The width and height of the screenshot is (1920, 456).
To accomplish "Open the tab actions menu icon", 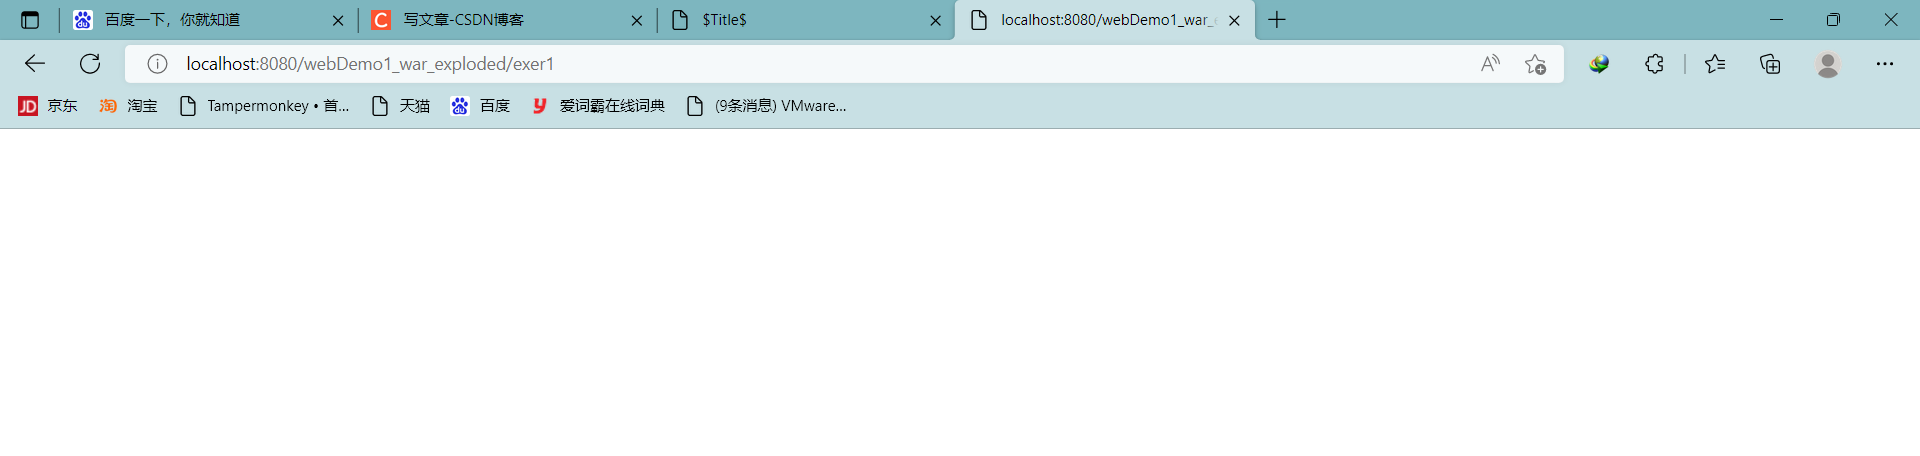I will tap(30, 20).
